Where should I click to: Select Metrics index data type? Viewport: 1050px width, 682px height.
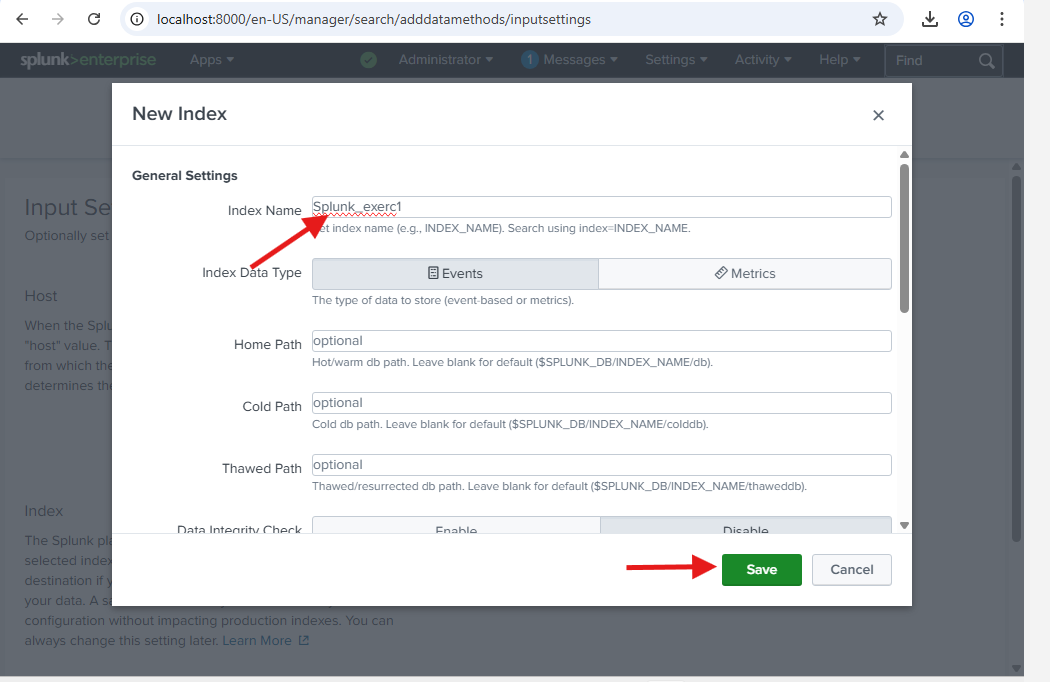[745, 273]
